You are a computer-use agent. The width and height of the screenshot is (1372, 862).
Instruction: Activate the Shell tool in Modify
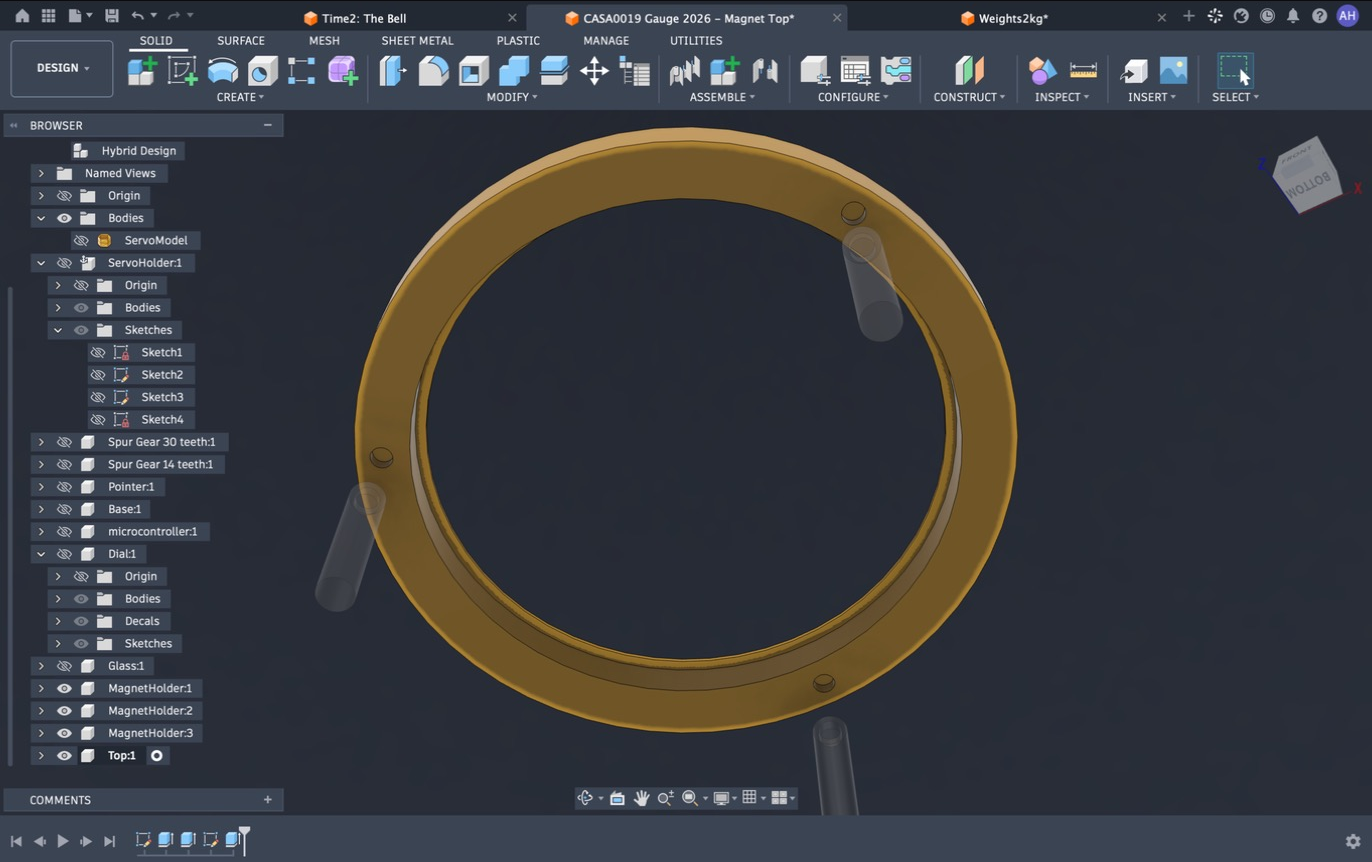click(473, 71)
